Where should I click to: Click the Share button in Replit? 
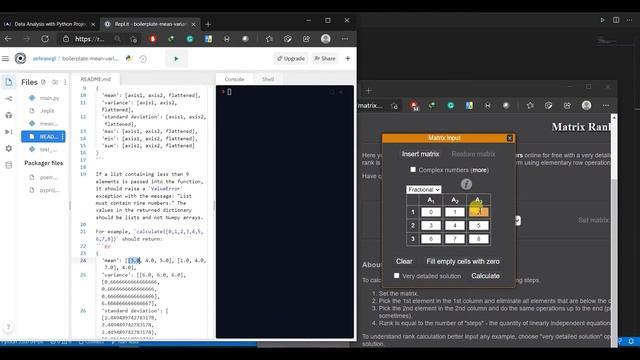point(324,59)
